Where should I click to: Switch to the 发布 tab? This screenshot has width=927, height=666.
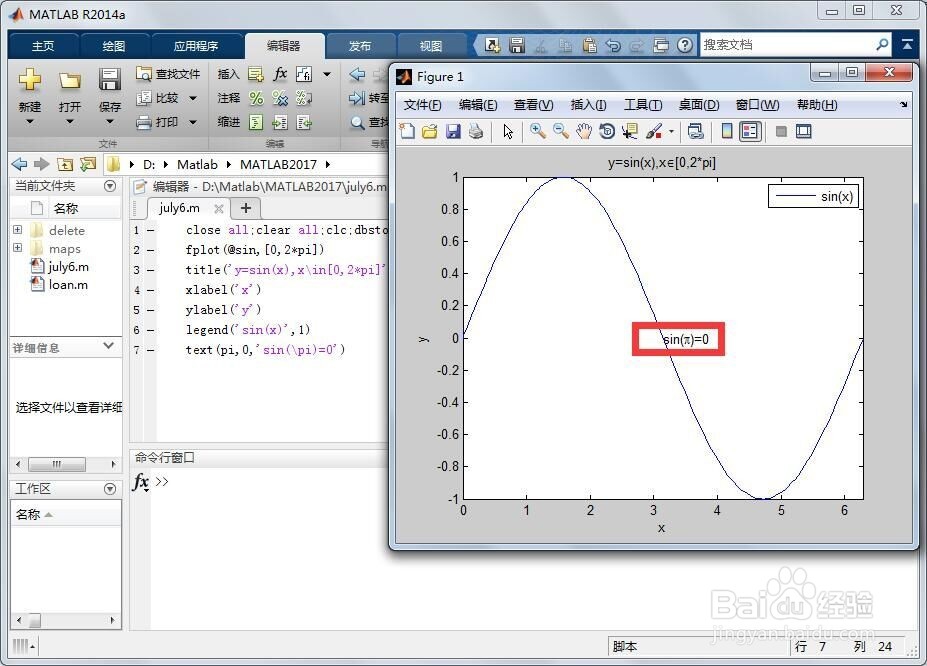pyautogui.click(x=360, y=46)
